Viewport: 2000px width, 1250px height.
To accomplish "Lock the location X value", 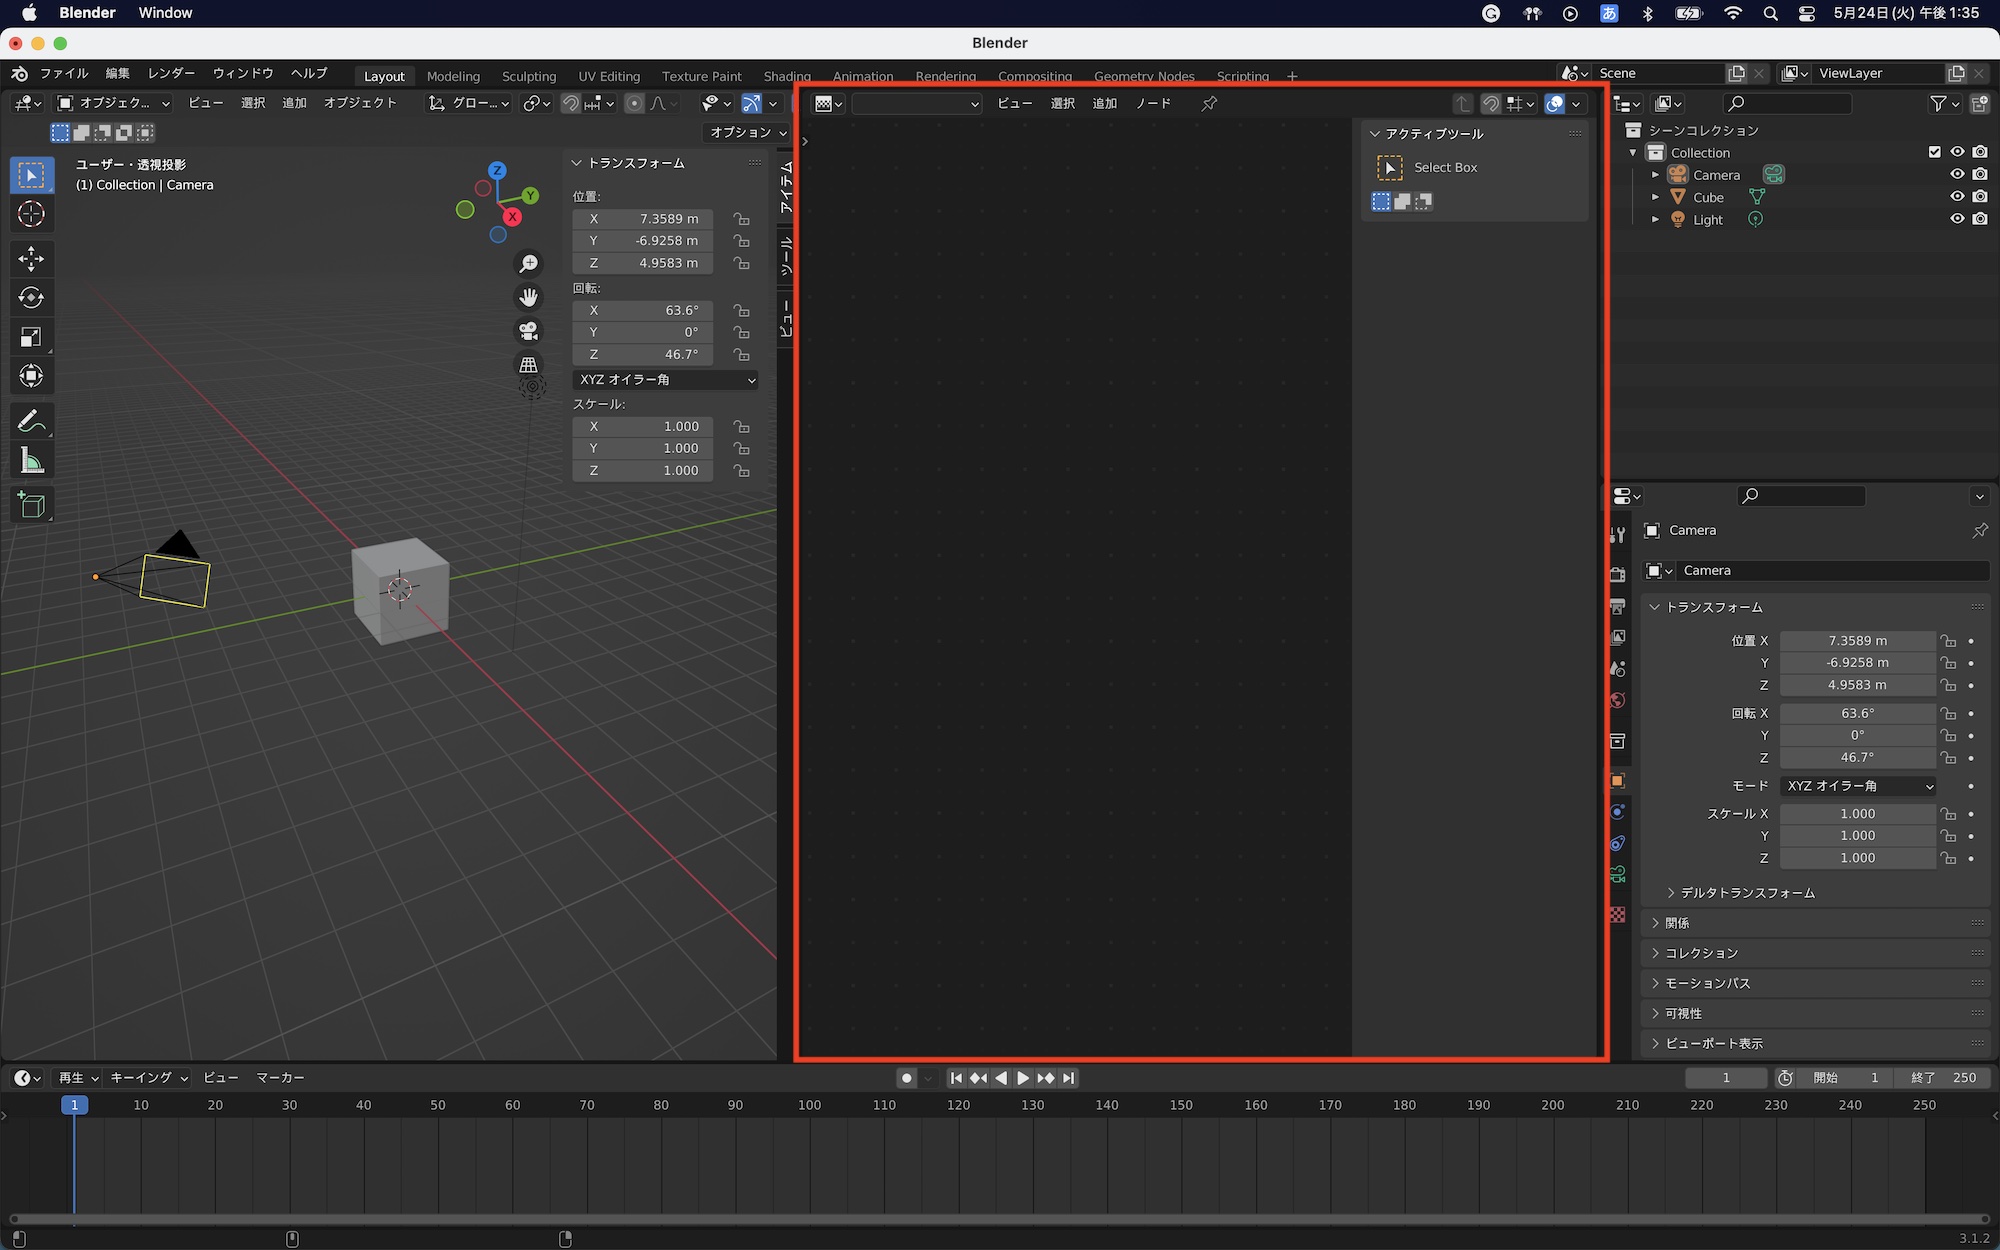I will 741,219.
